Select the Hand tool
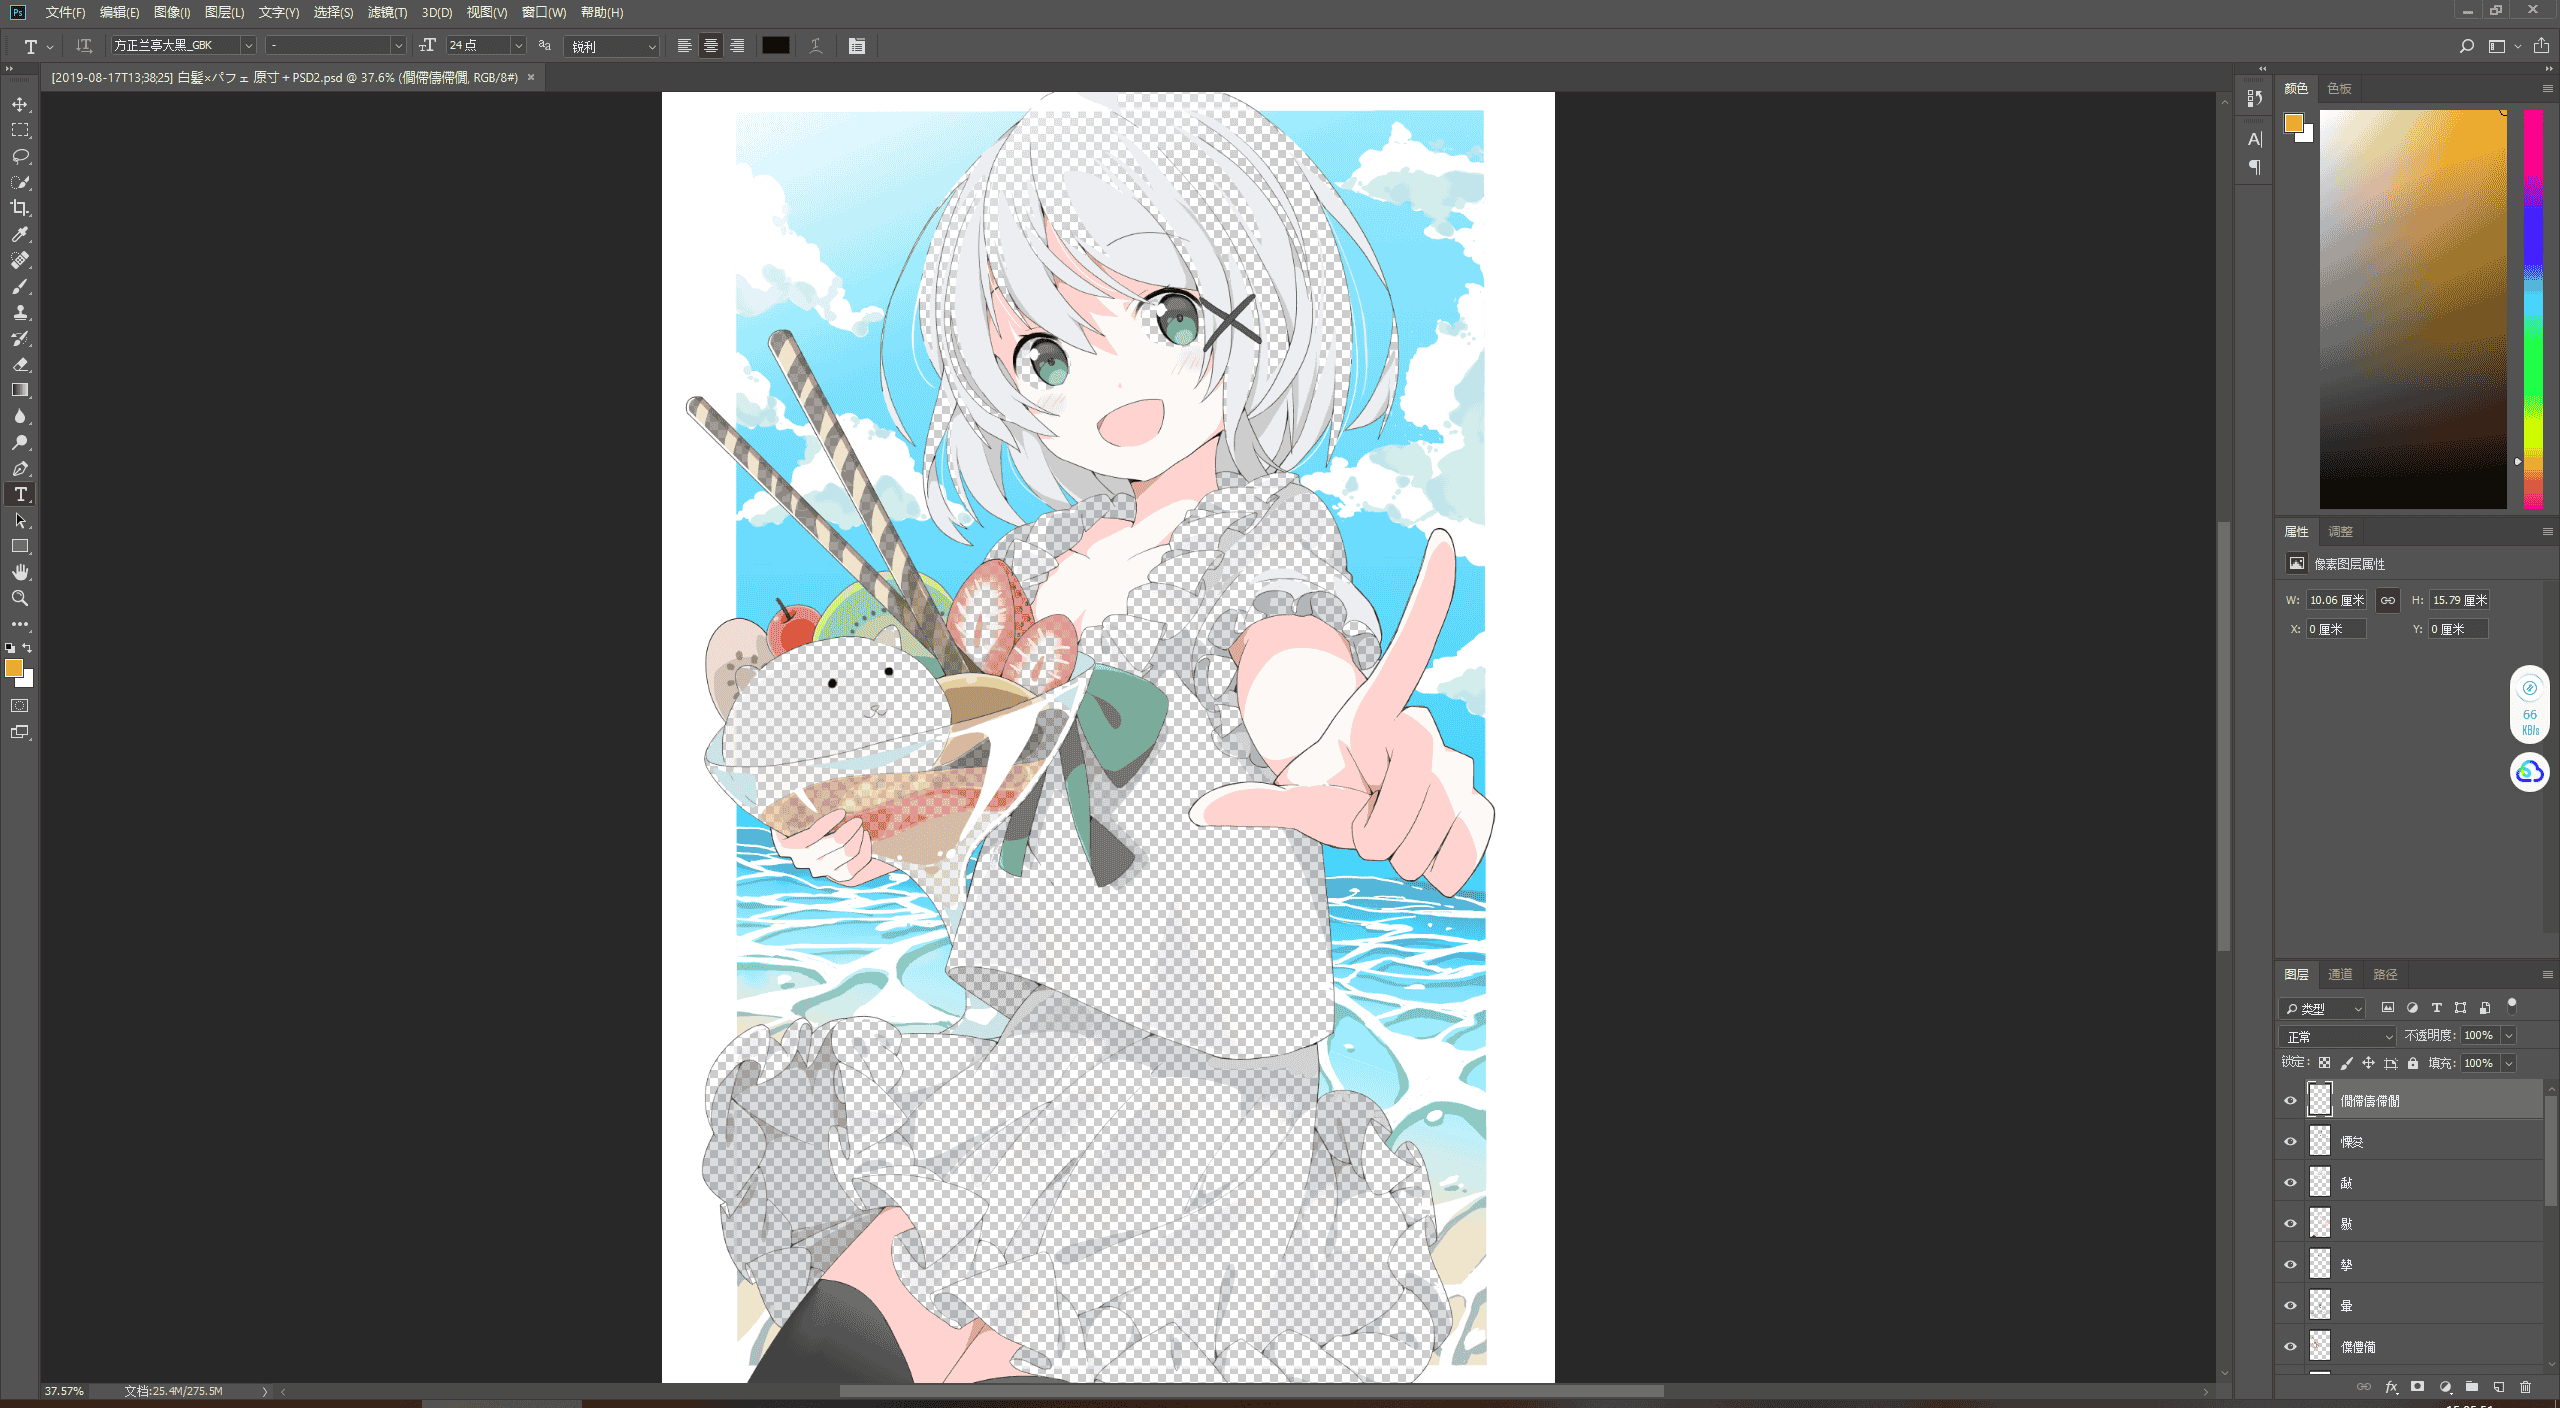This screenshot has height=1408, width=2560. 20,572
